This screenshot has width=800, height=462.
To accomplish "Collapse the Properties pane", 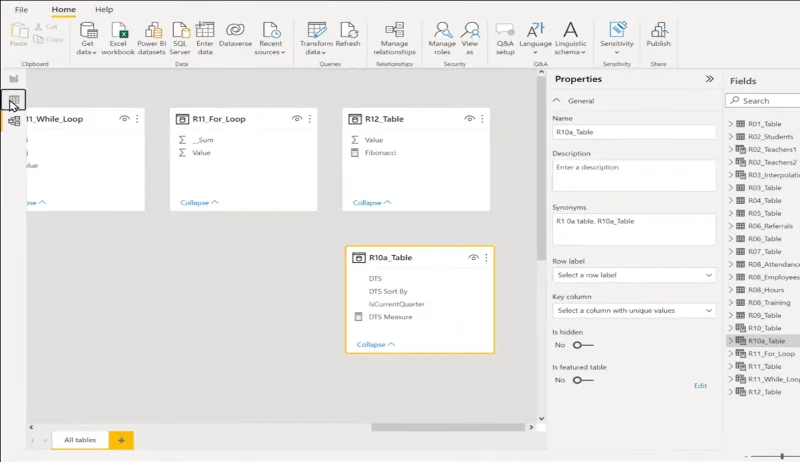I will [x=710, y=79].
